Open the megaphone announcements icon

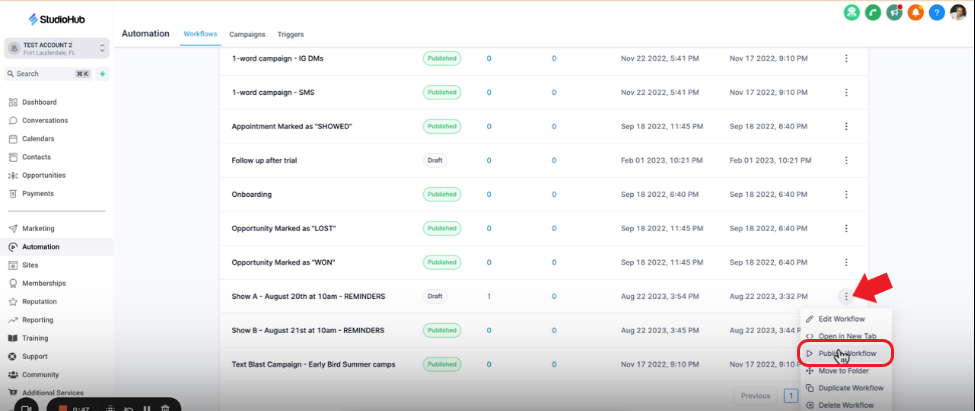(x=894, y=12)
